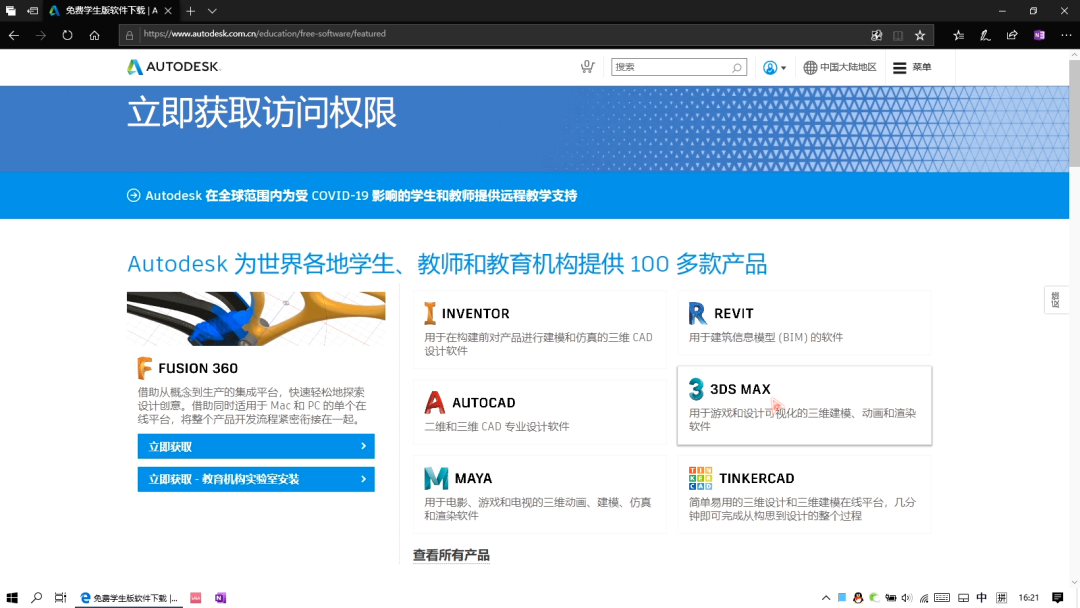Open 查看所有产品 link
This screenshot has height=608, width=1080.
pos(451,555)
